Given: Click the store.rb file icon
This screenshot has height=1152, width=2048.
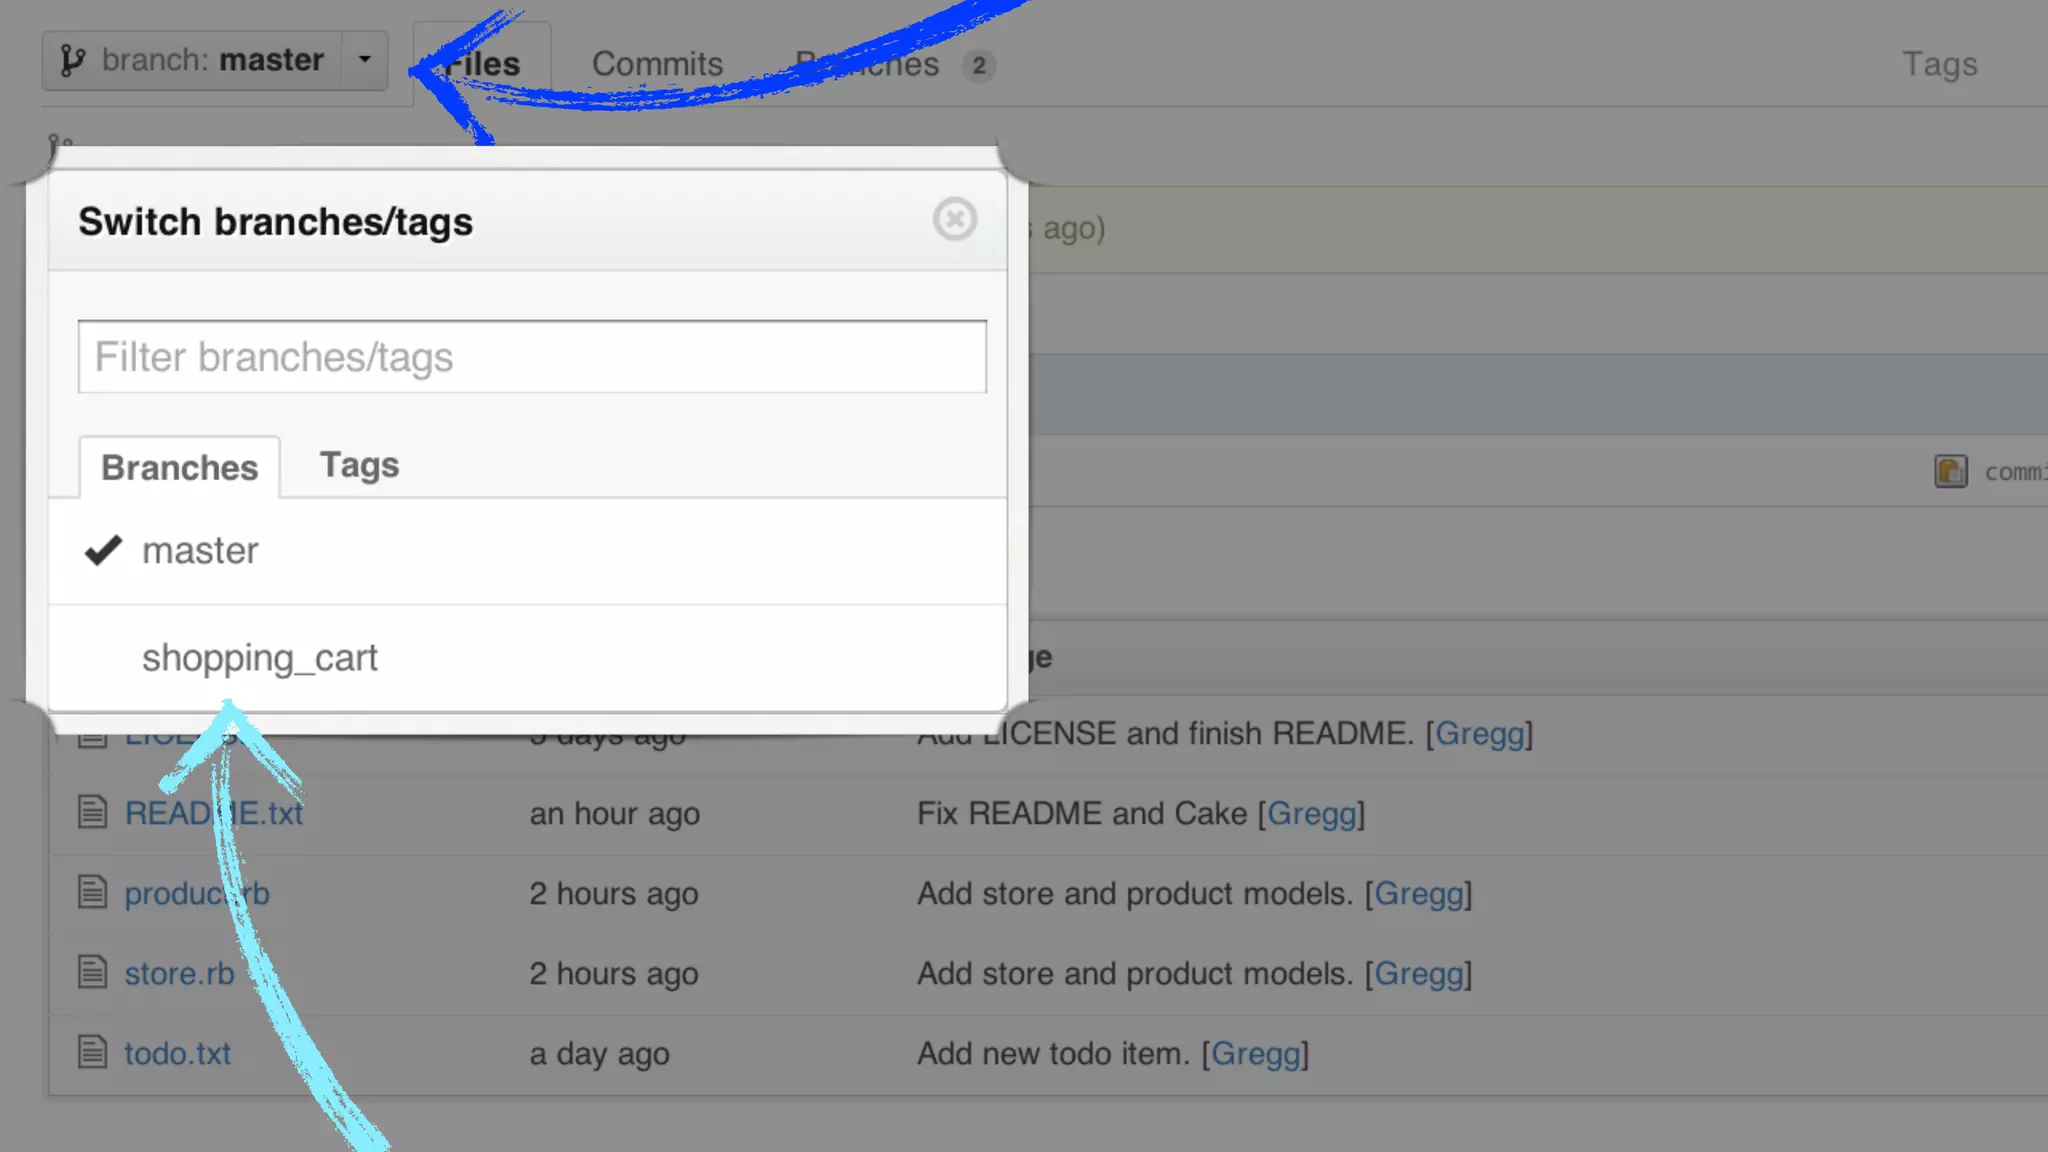Looking at the screenshot, I should 92,972.
